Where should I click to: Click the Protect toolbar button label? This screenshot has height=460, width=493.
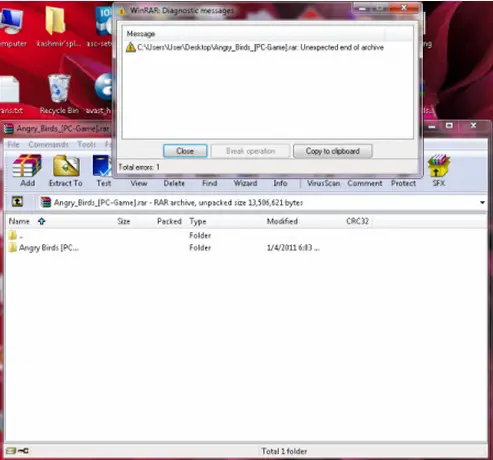point(403,183)
